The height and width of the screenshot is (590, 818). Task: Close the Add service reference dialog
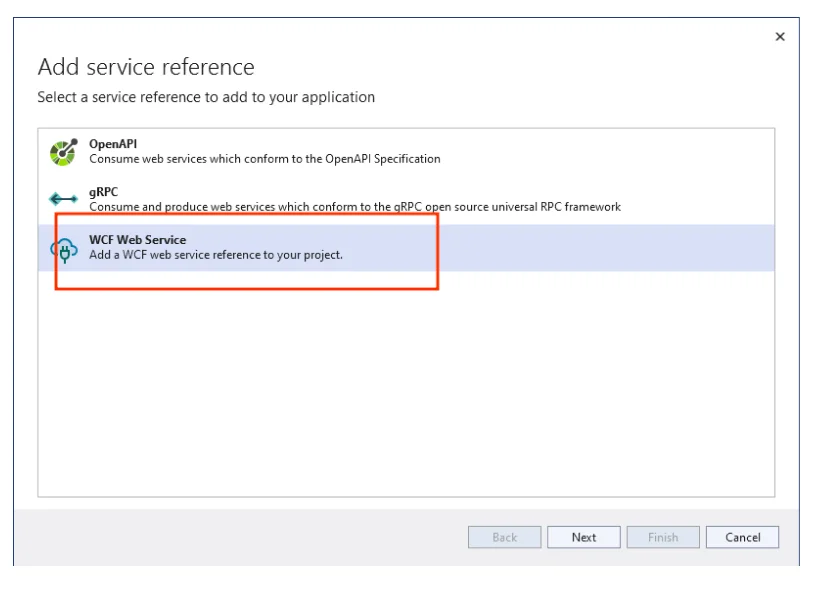[x=780, y=37]
